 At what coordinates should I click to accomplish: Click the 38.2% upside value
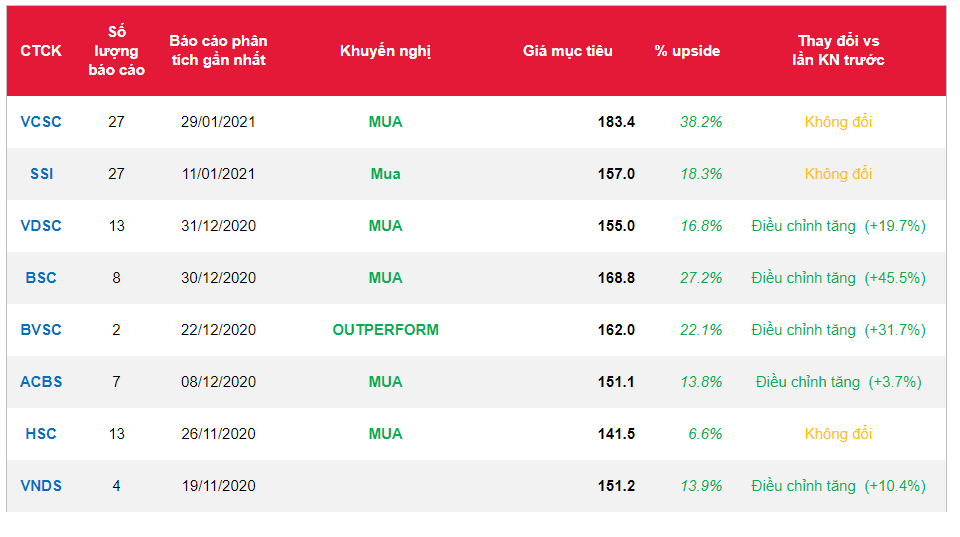click(x=701, y=122)
